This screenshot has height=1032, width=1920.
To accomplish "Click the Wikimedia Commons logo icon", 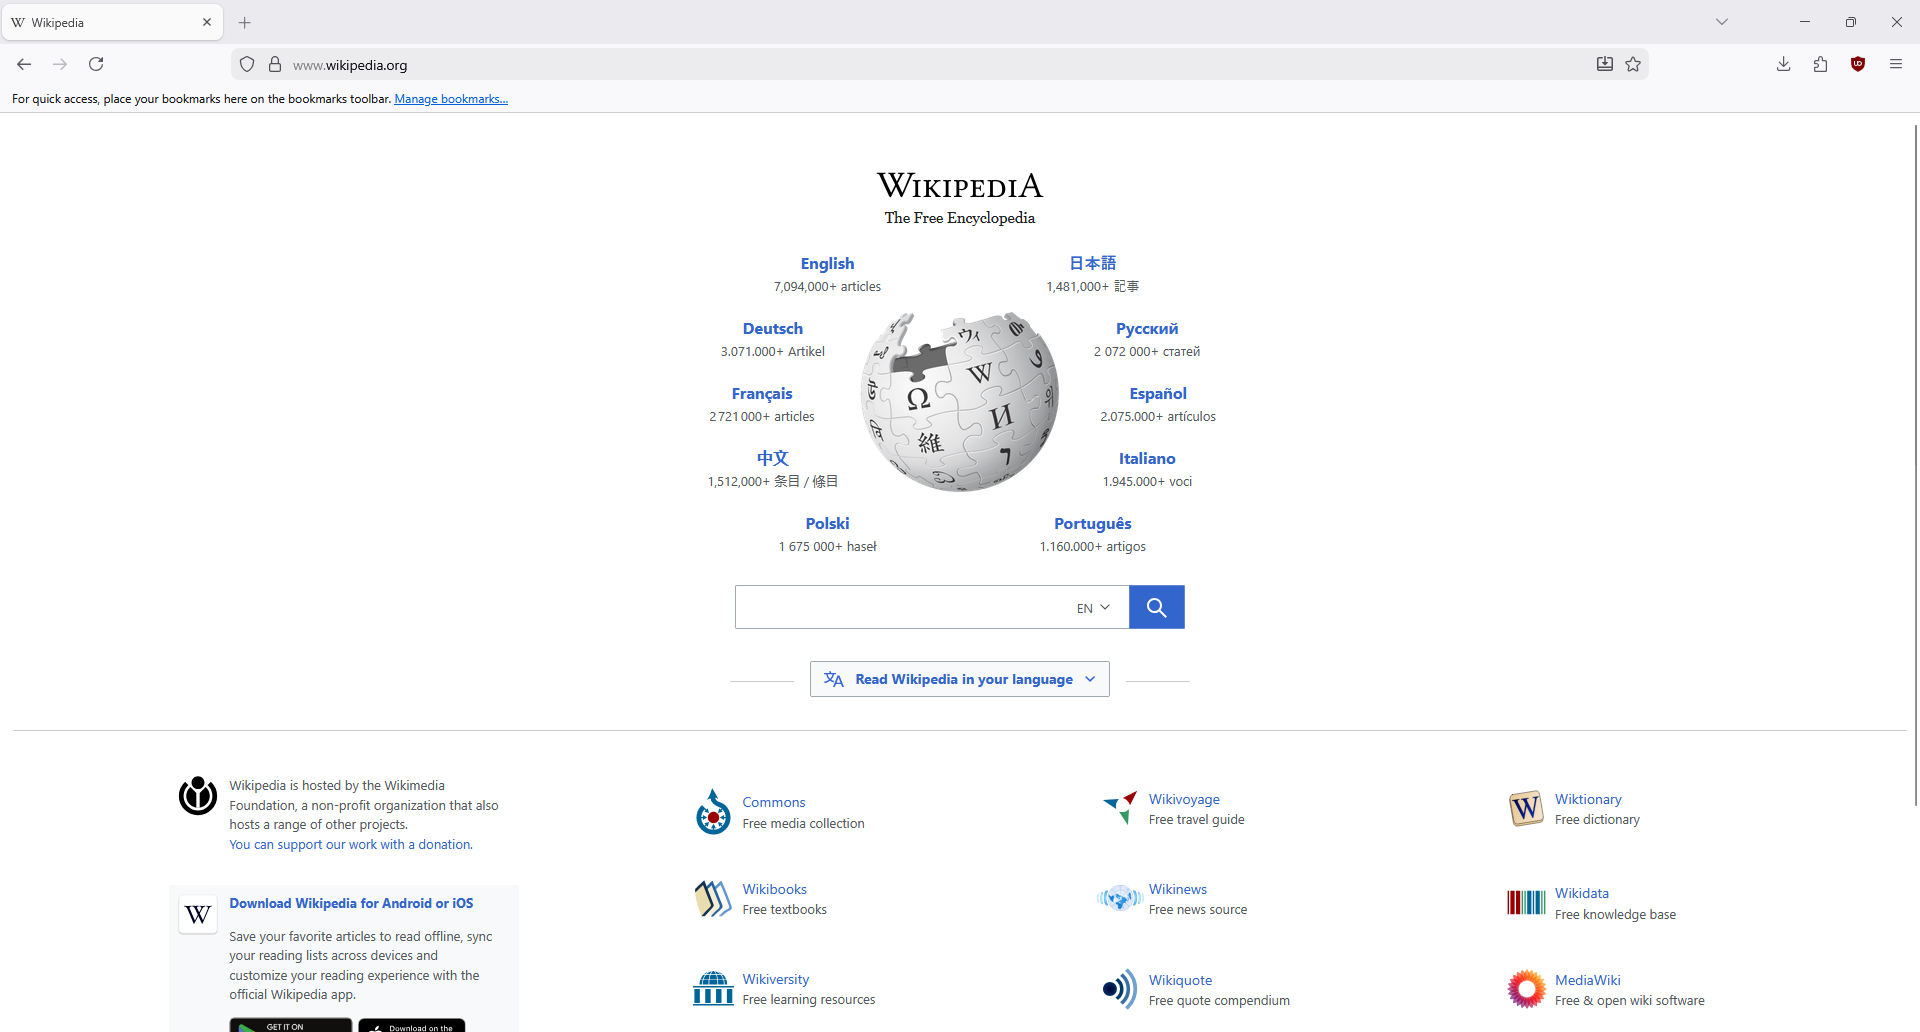I will (x=713, y=812).
